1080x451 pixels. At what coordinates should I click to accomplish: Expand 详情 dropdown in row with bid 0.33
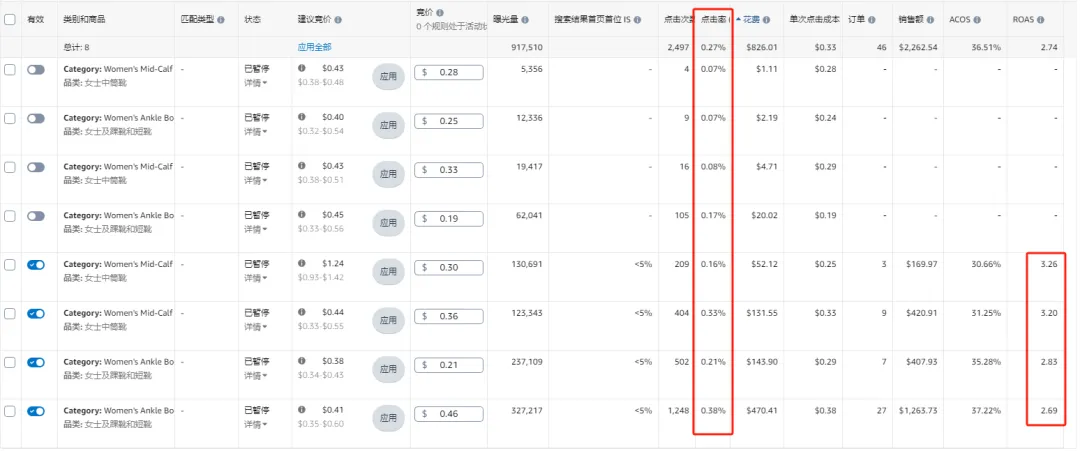tap(254, 180)
